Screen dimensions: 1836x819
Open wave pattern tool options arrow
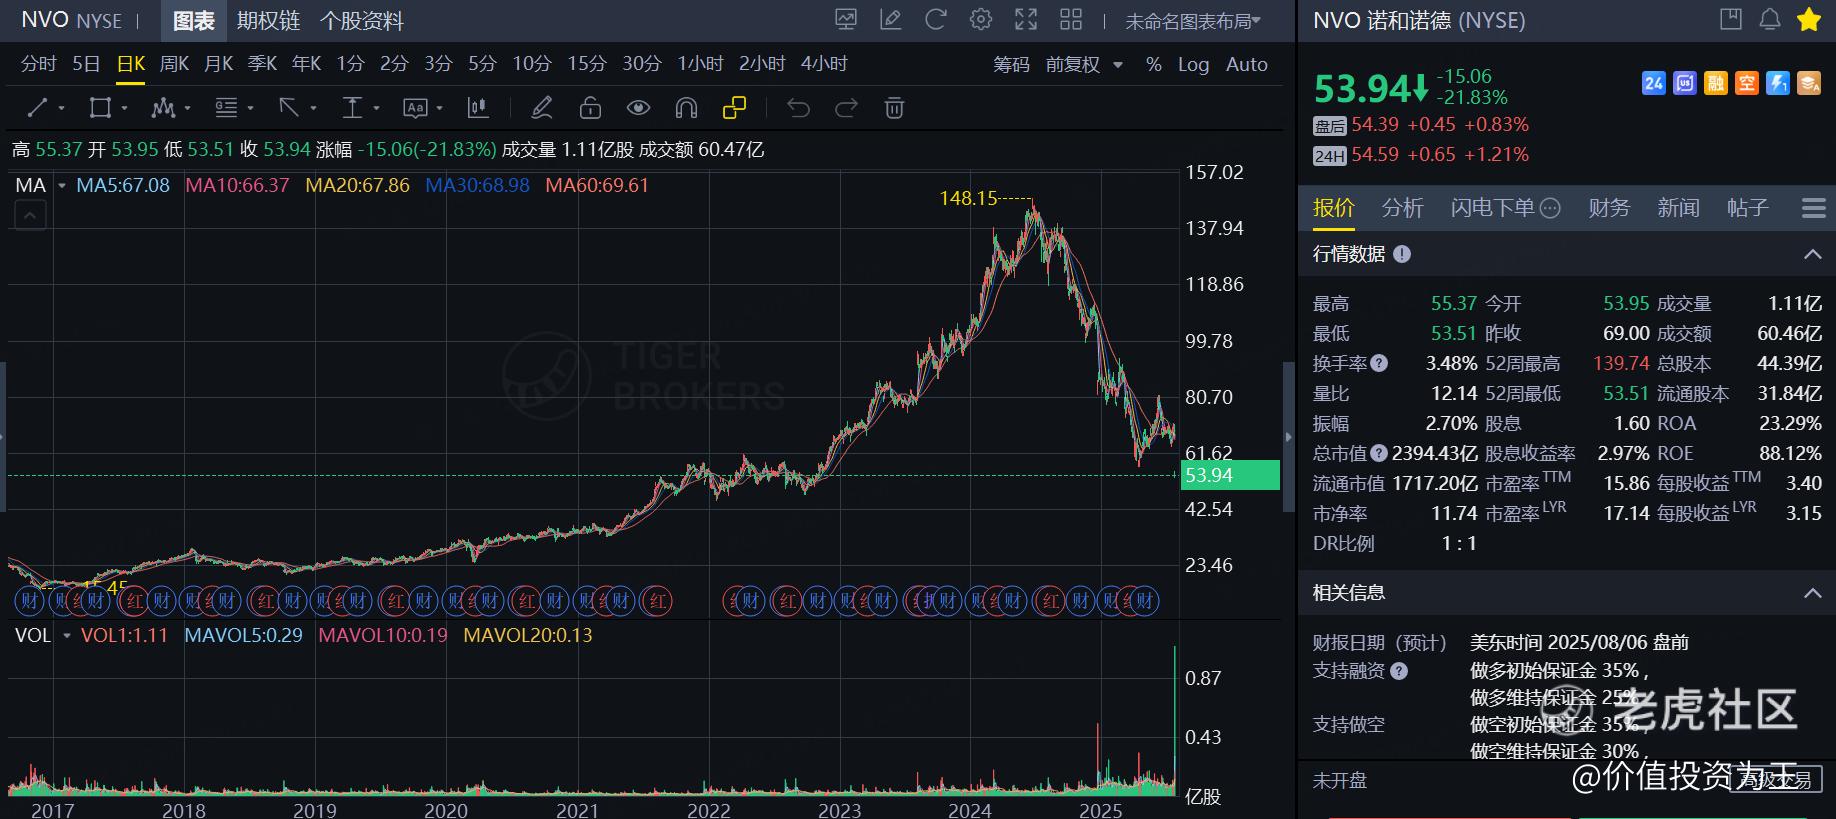click(x=188, y=108)
